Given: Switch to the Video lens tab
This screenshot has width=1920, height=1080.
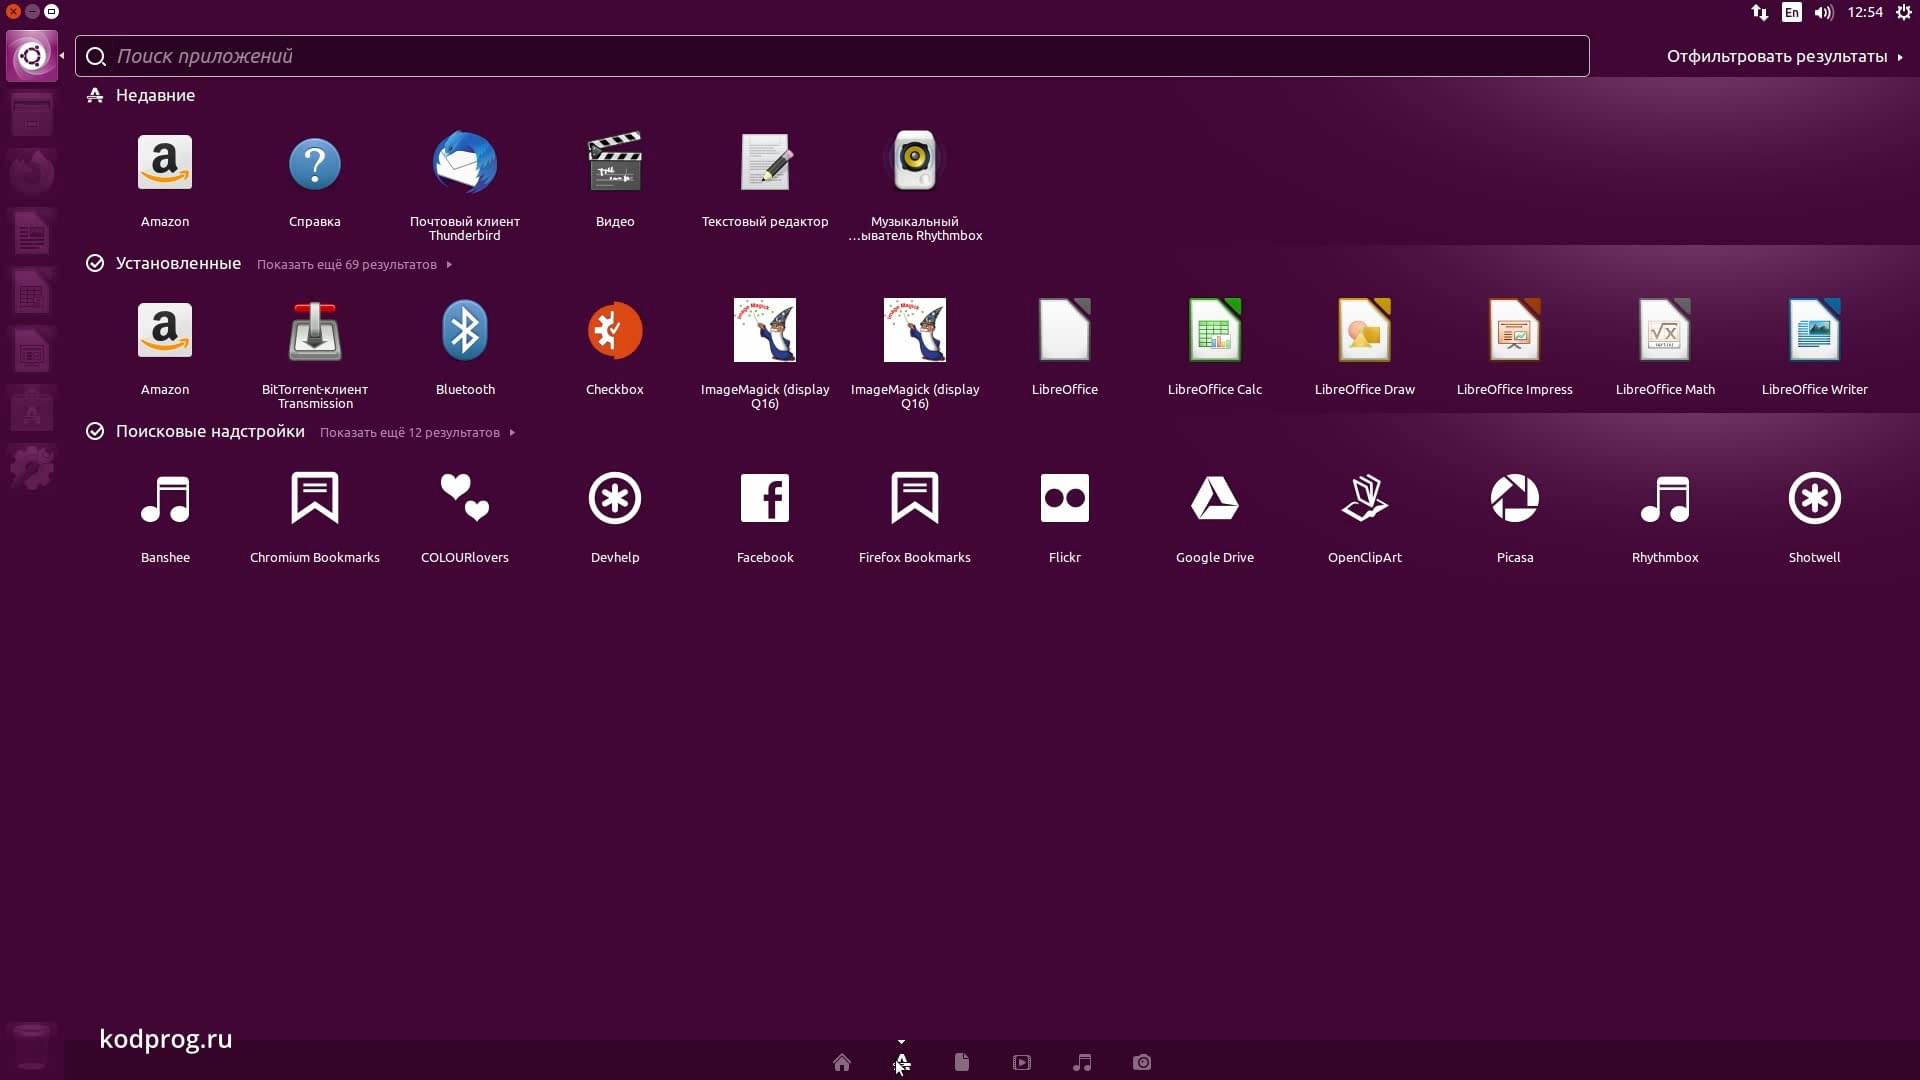Looking at the screenshot, I should click(1021, 1062).
